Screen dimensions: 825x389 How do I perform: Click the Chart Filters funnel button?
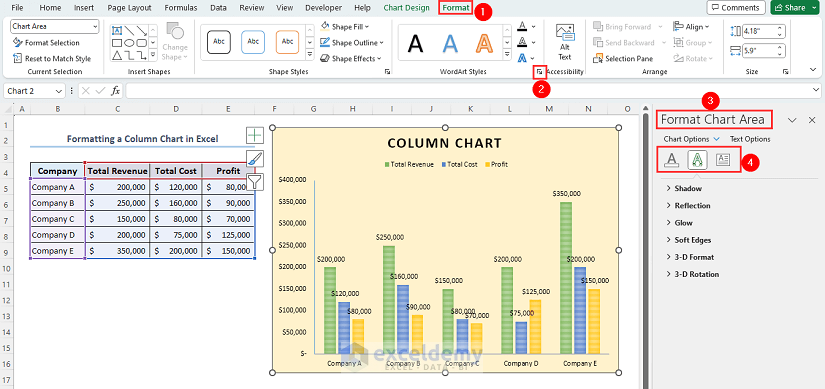click(x=255, y=182)
